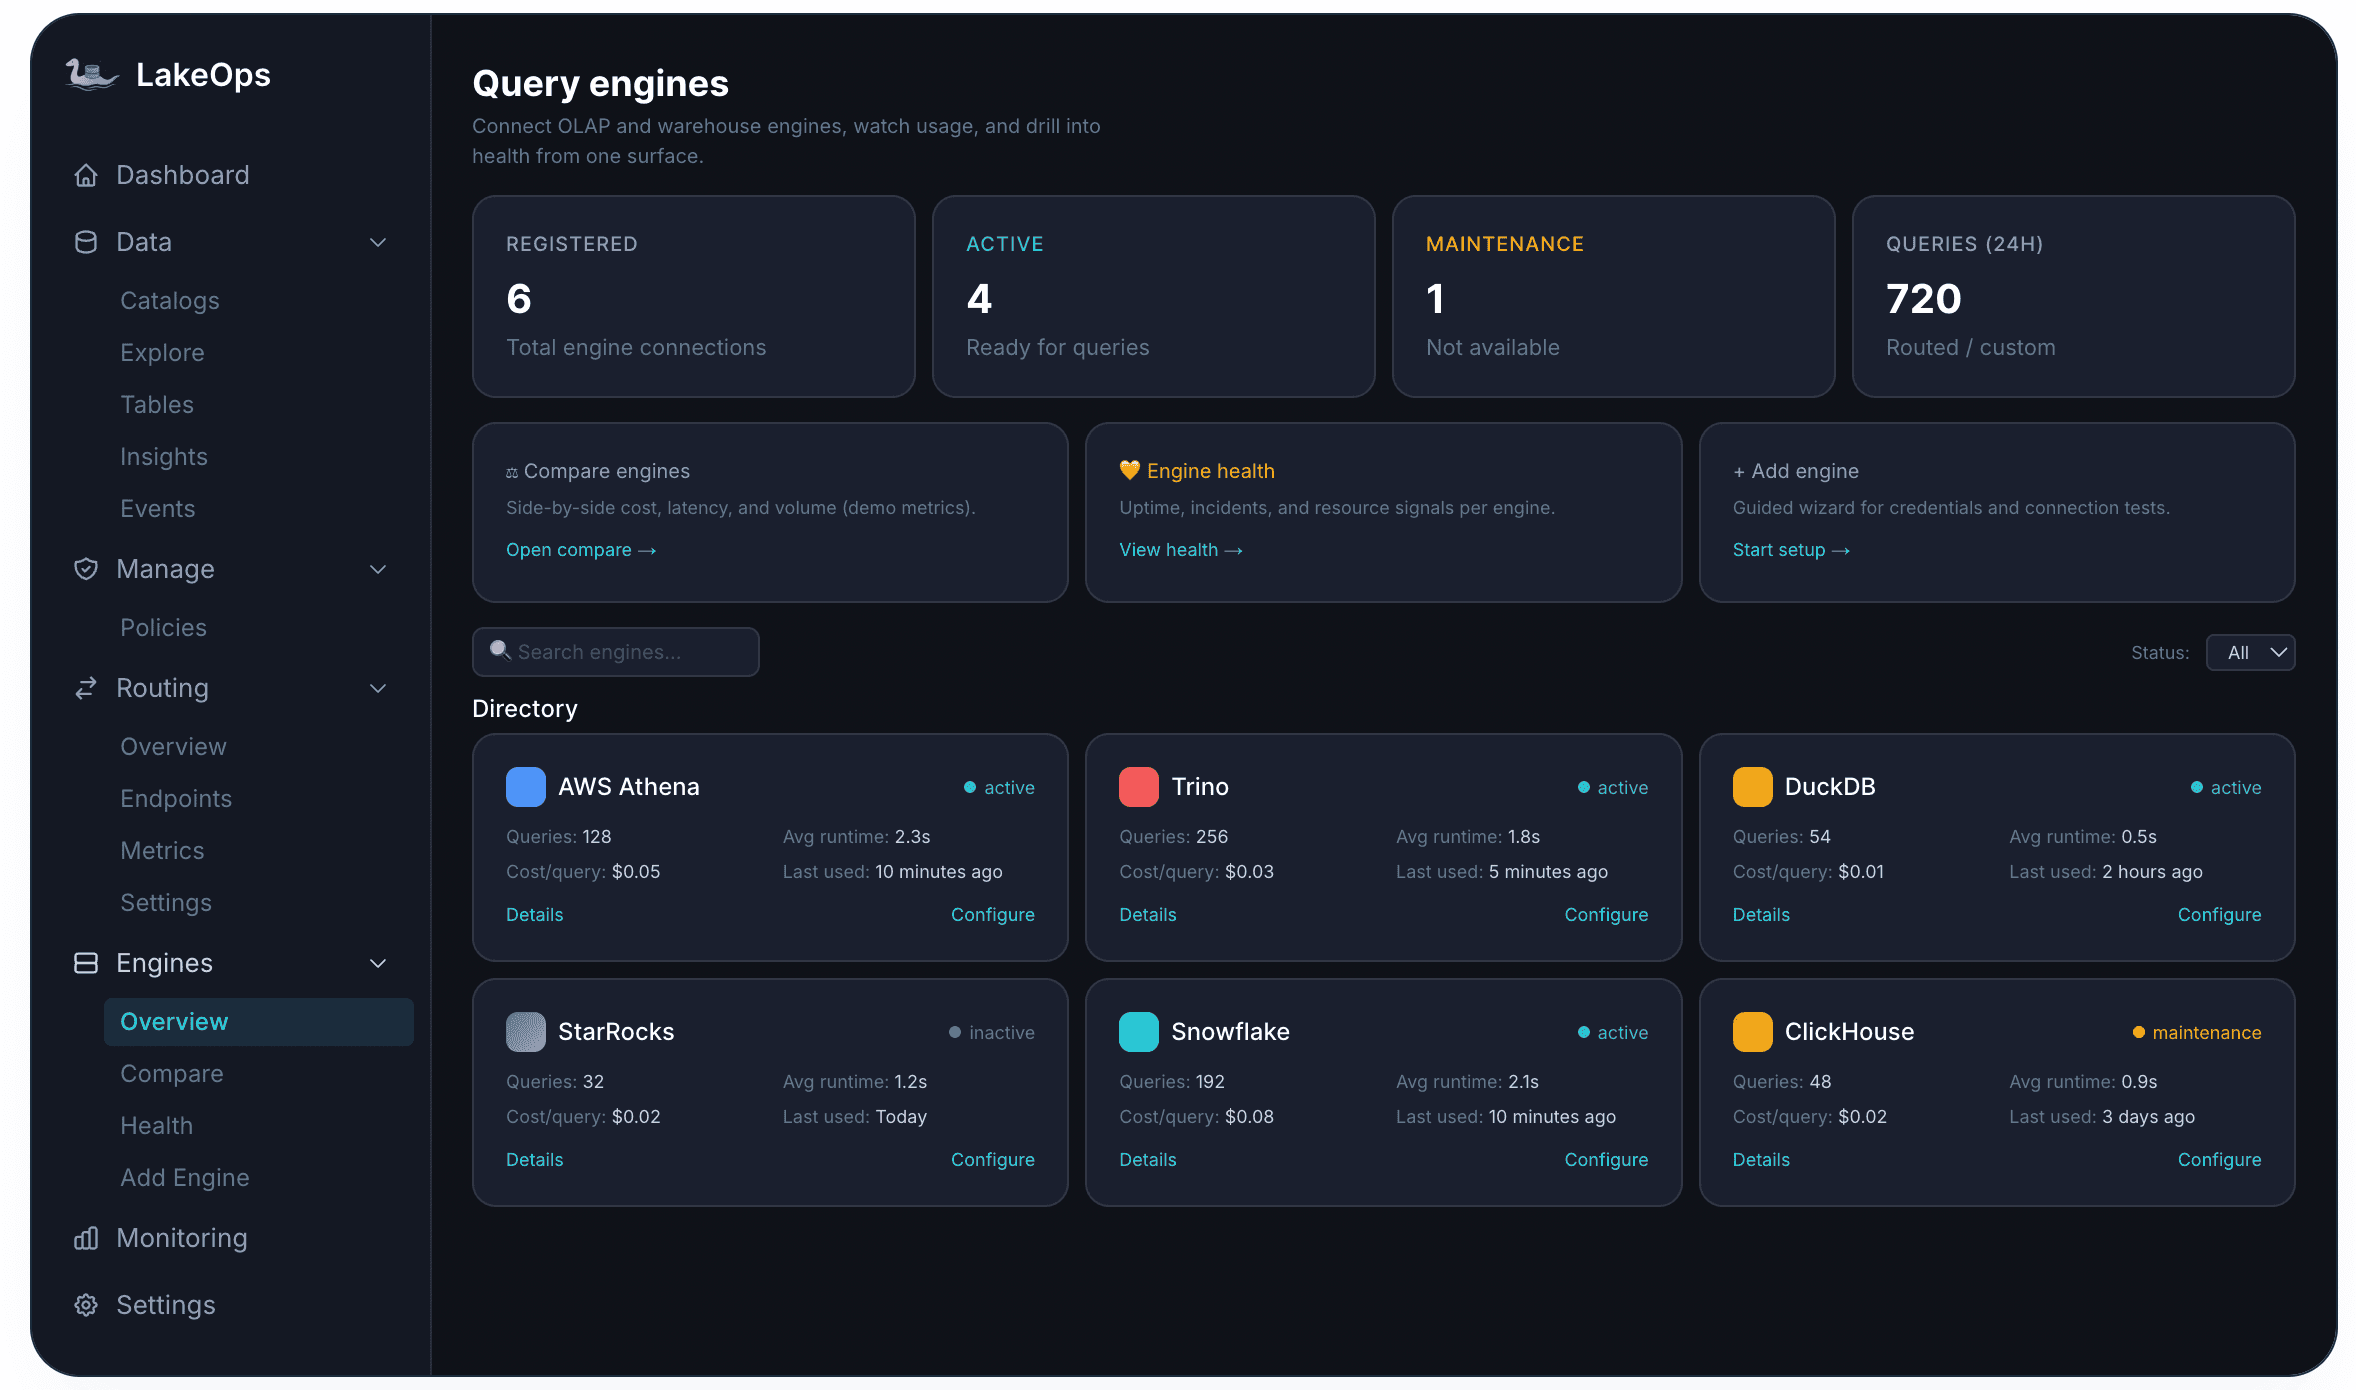Open the Status filter dropdown

(x=2250, y=653)
